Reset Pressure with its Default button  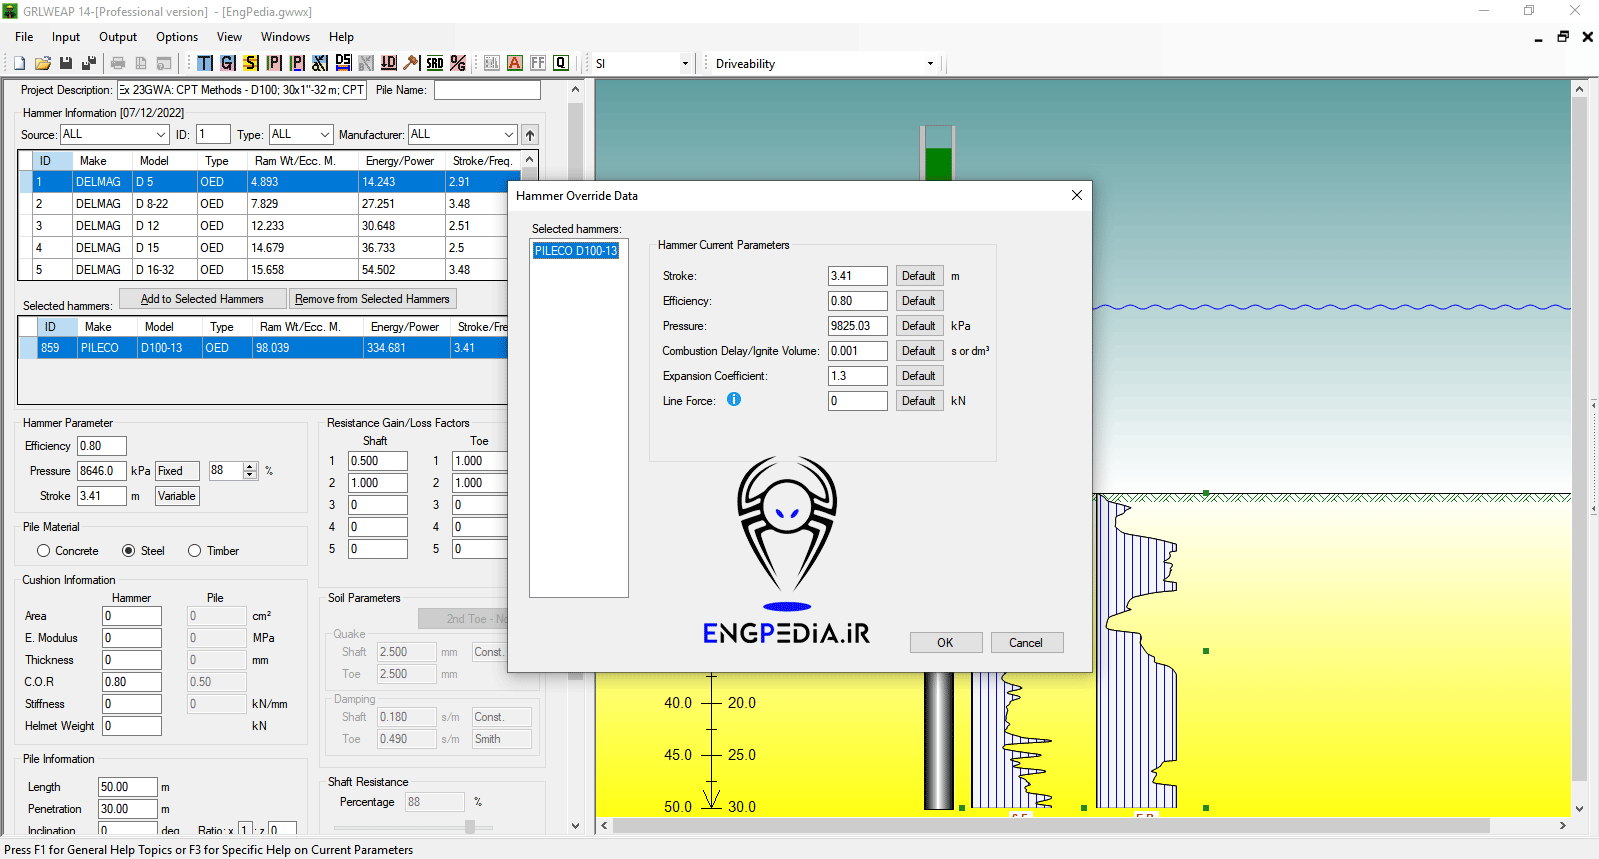pyautogui.click(x=919, y=326)
